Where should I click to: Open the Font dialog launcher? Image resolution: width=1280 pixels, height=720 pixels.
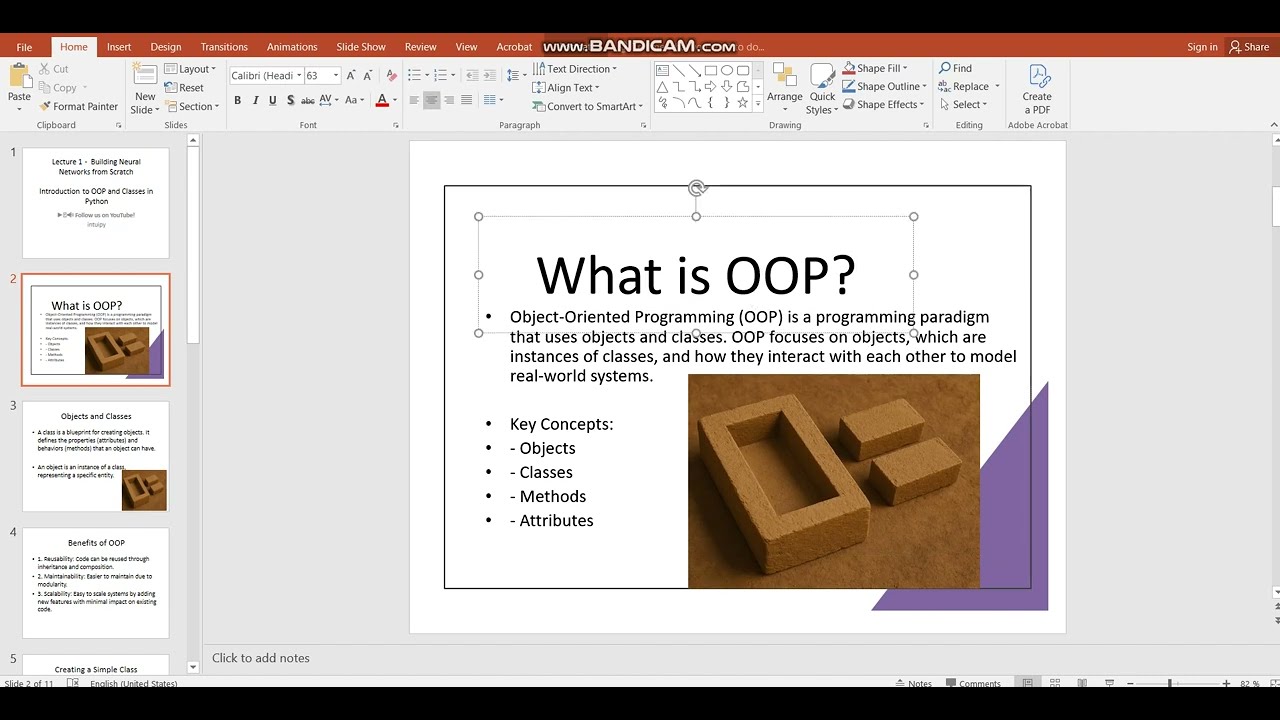(396, 125)
